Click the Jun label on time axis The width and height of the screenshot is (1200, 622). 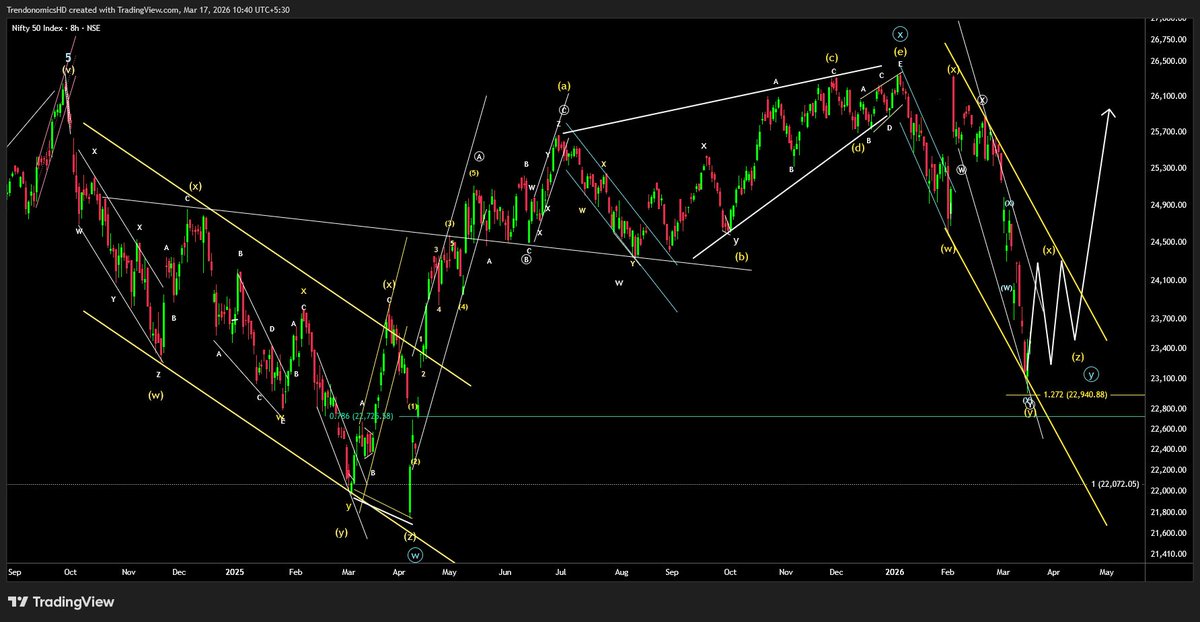(x=504, y=573)
